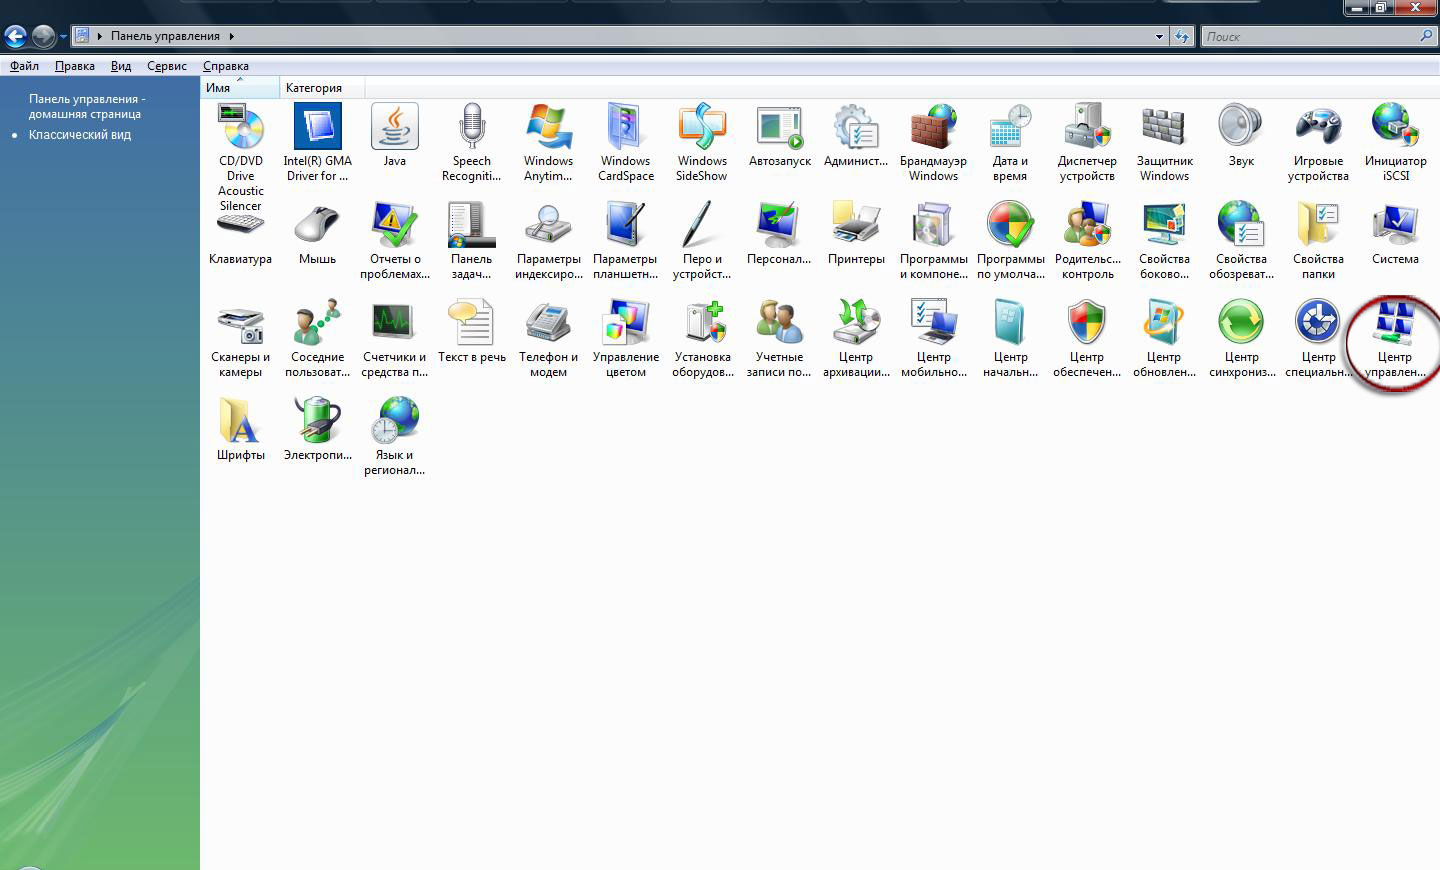Open Инициатор iSCSI icon
This screenshot has width=1440, height=870.
point(1396,128)
